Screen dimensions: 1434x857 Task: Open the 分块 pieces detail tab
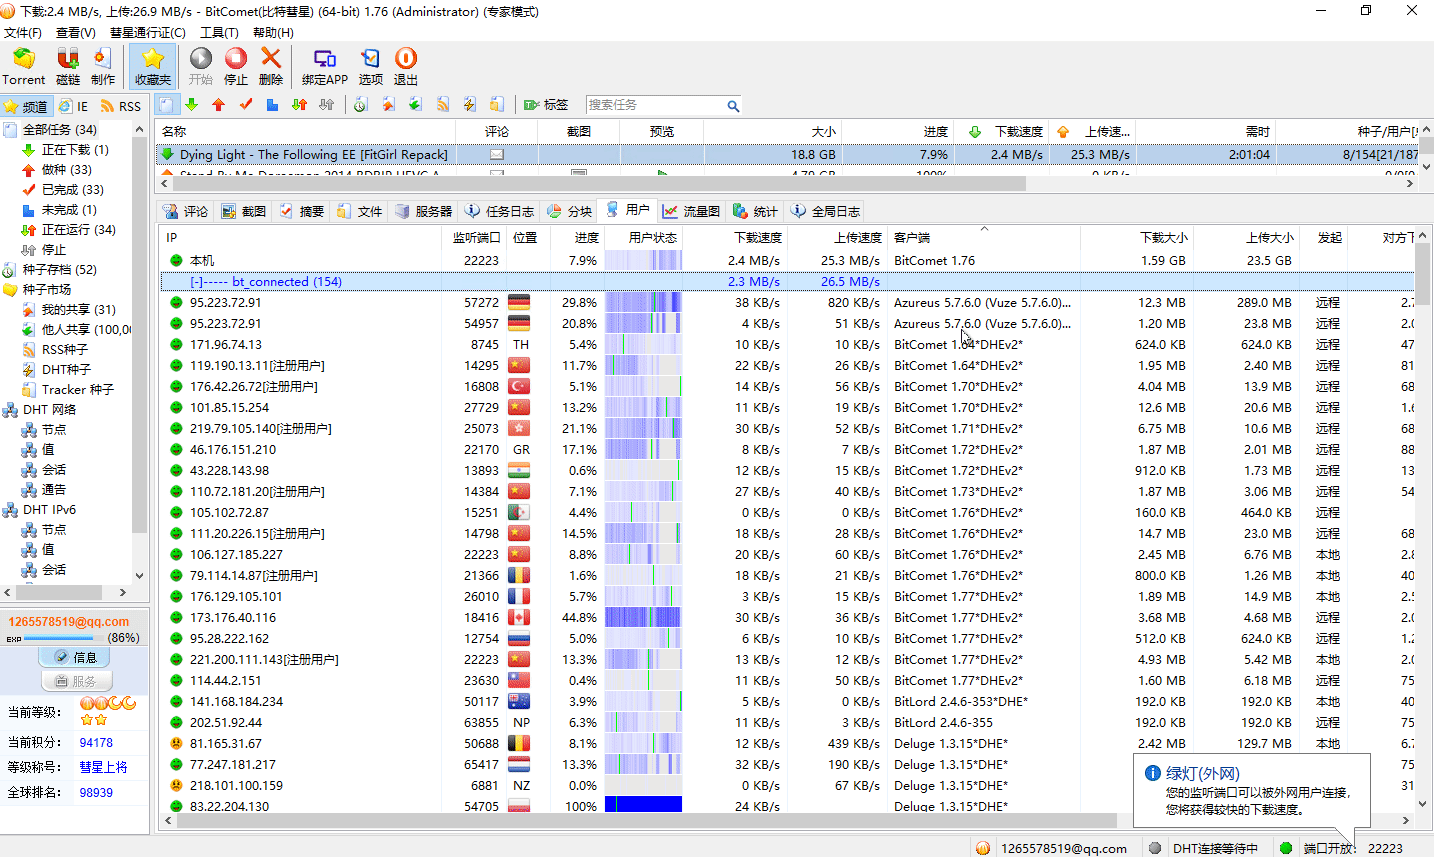point(569,211)
